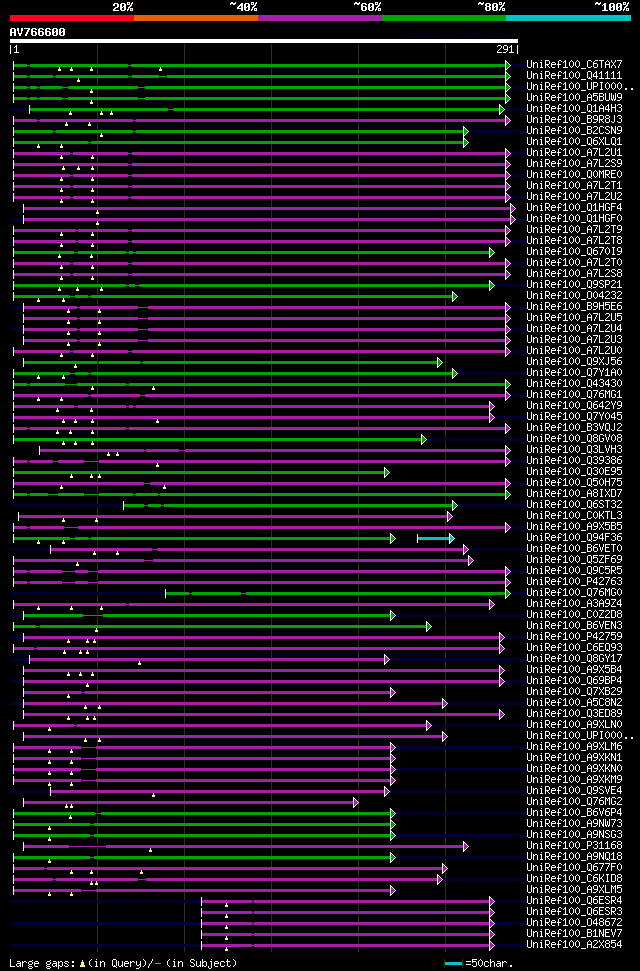The image size is (640, 971).
Task: Select the UniRef100_B9R8J3 label
Action: pos(574,120)
